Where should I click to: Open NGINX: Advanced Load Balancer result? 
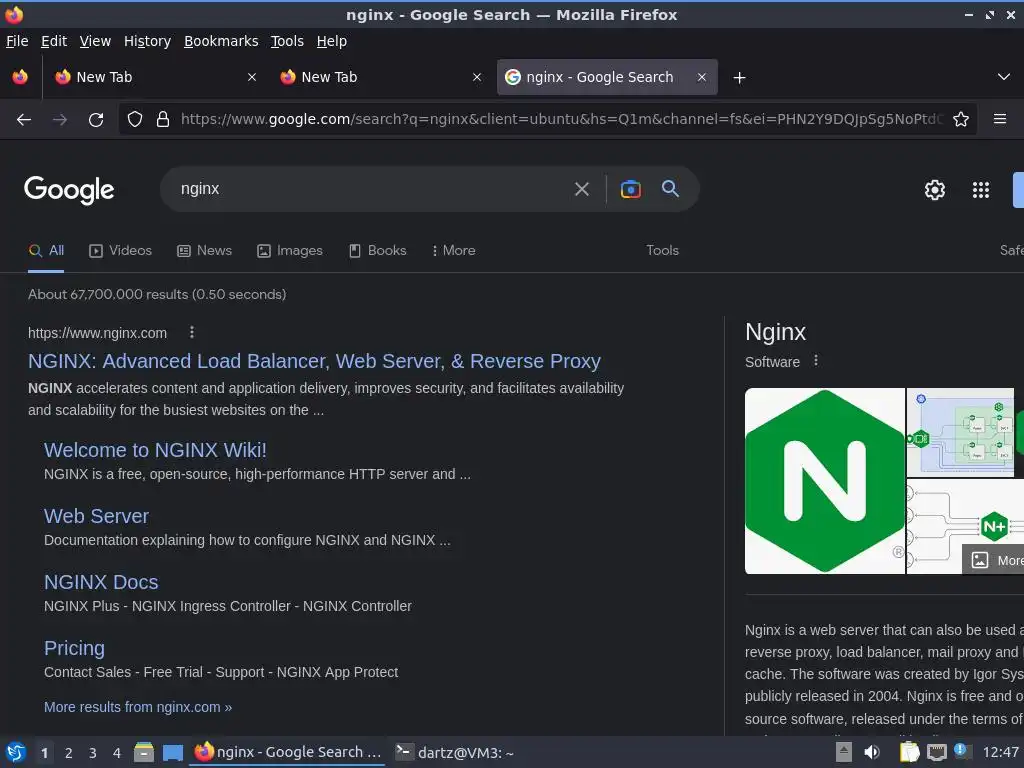314,361
